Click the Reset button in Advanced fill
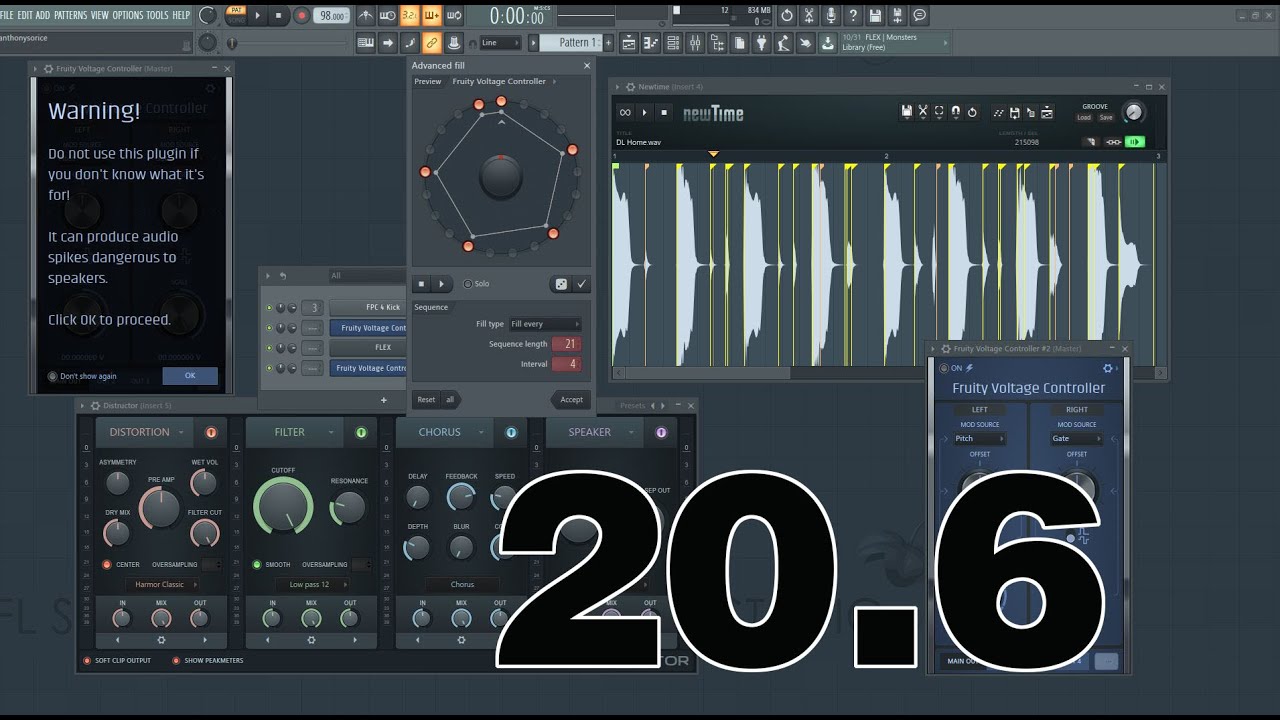Image resolution: width=1280 pixels, height=720 pixels. pos(426,400)
